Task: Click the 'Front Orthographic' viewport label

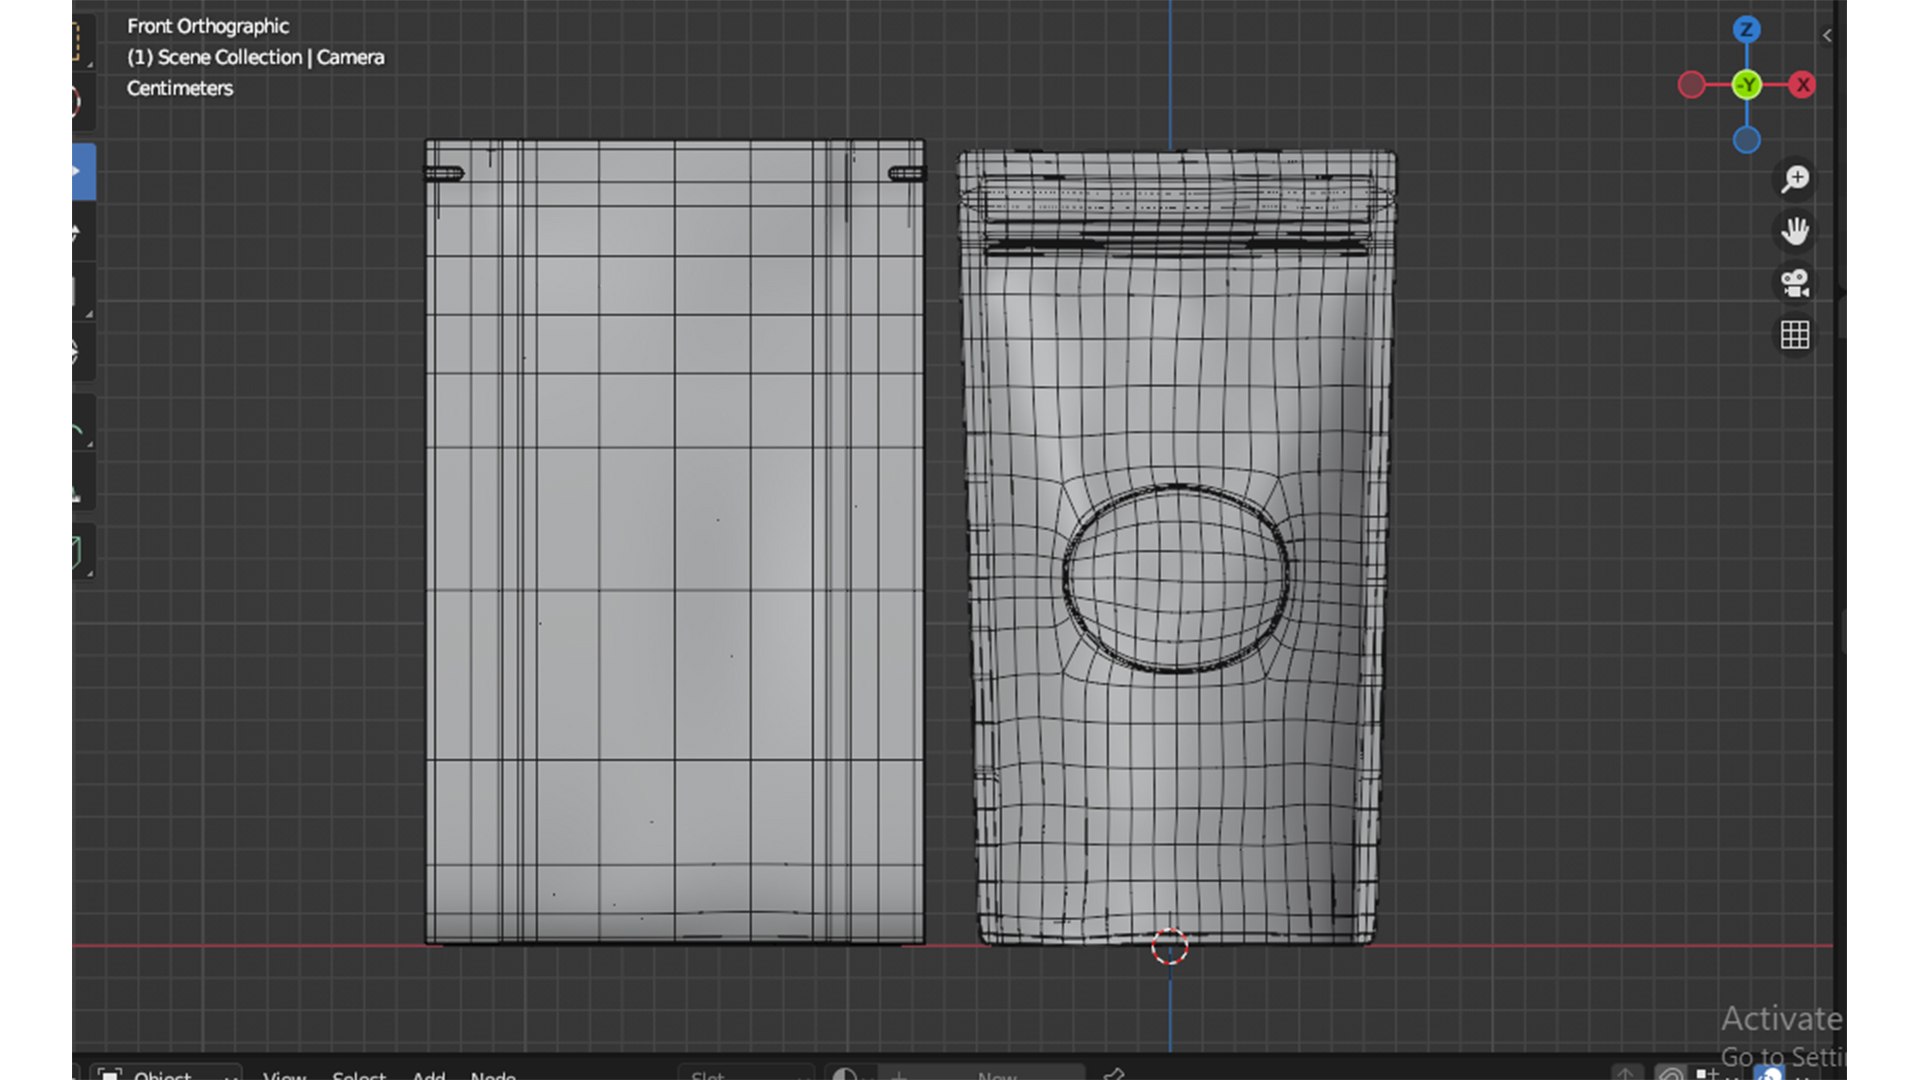Action: [x=208, y=26]
